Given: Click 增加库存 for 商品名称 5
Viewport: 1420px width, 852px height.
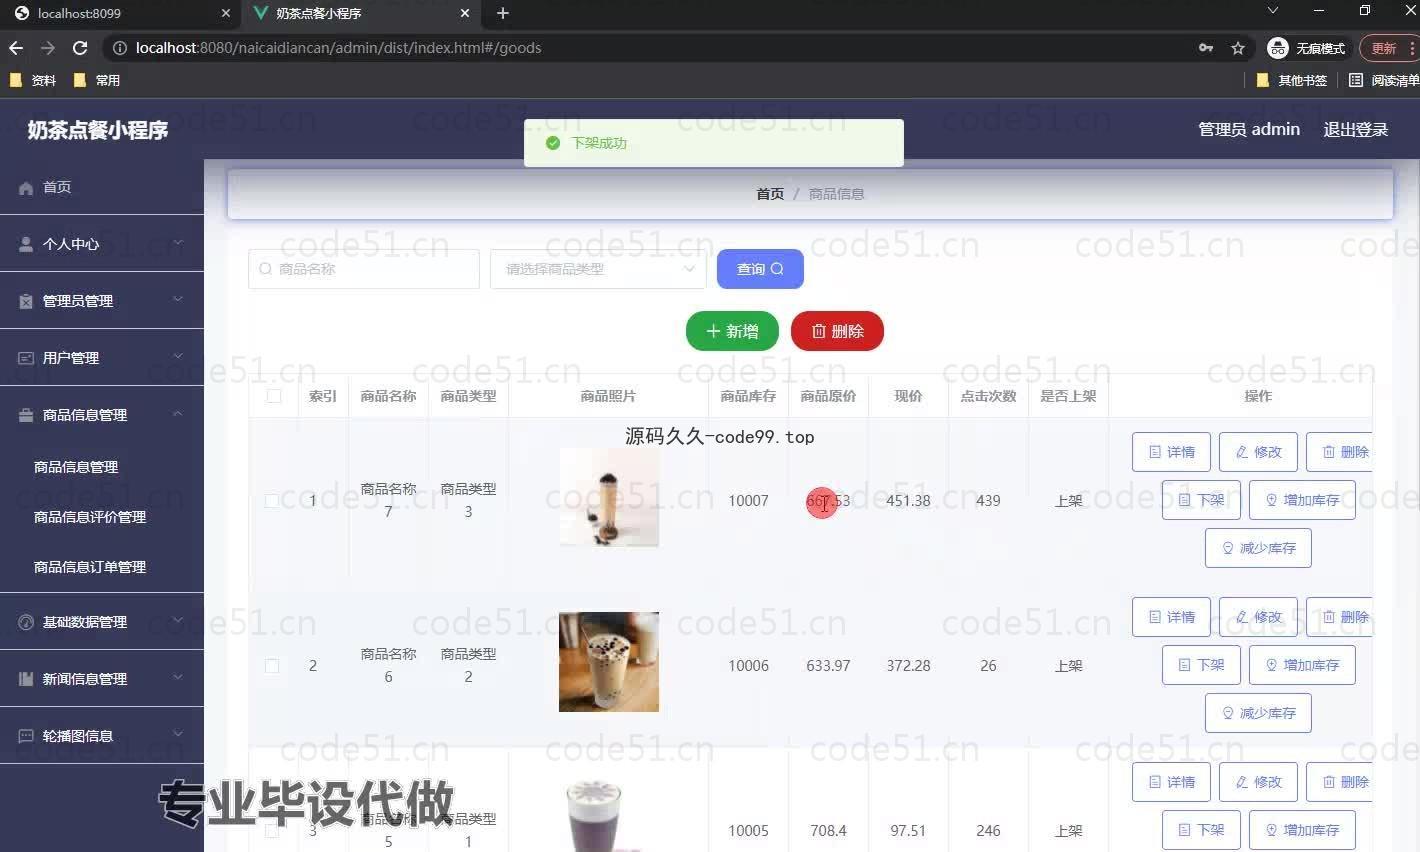Looking at the screenshot, I should [x=1302, y=830].
